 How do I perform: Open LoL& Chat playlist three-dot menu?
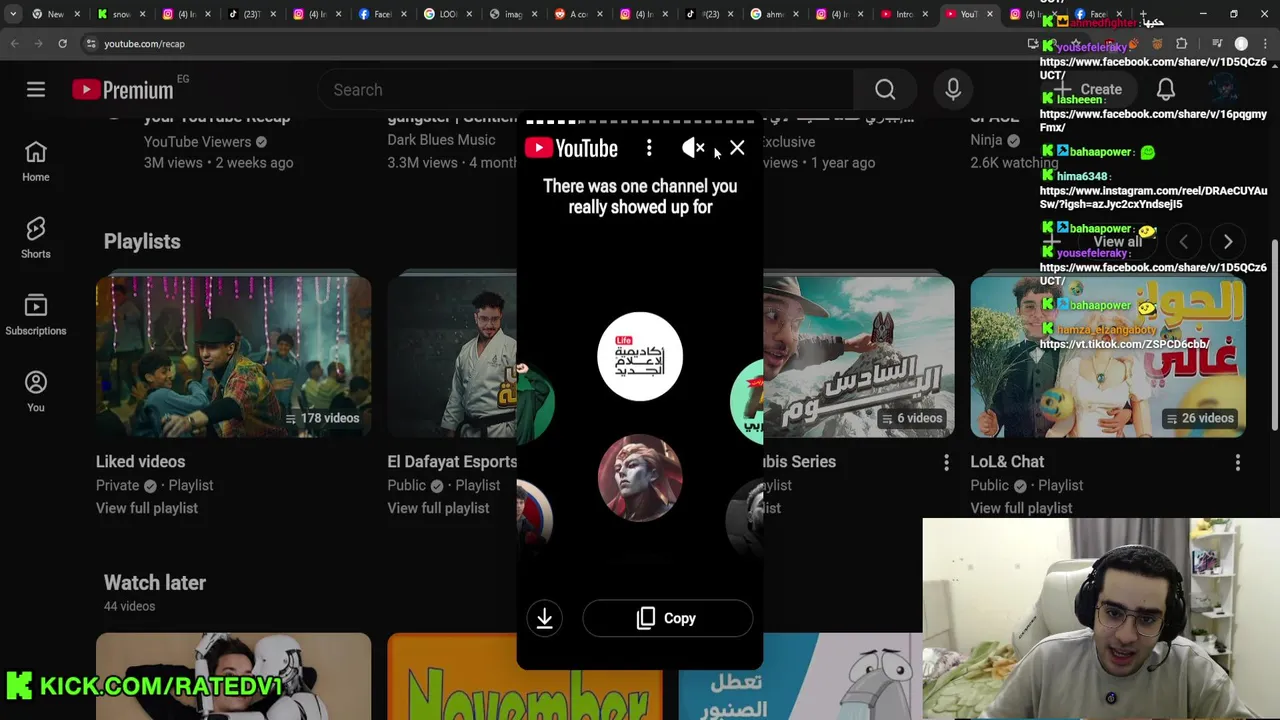[x=1238, y=462]
